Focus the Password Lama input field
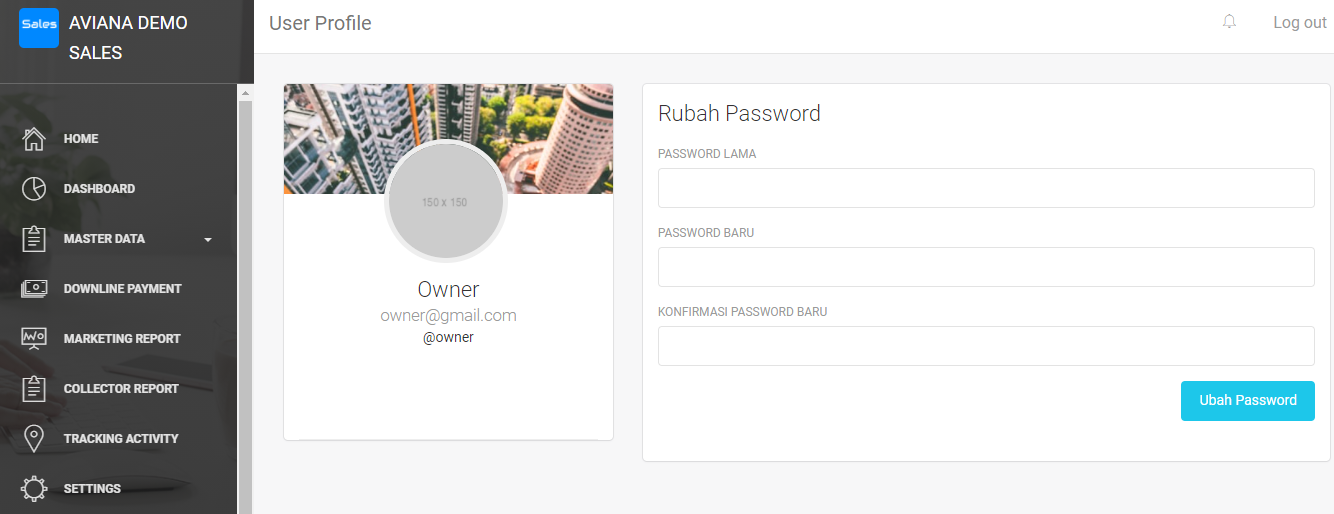The image size is (1334, 514). 986,188
